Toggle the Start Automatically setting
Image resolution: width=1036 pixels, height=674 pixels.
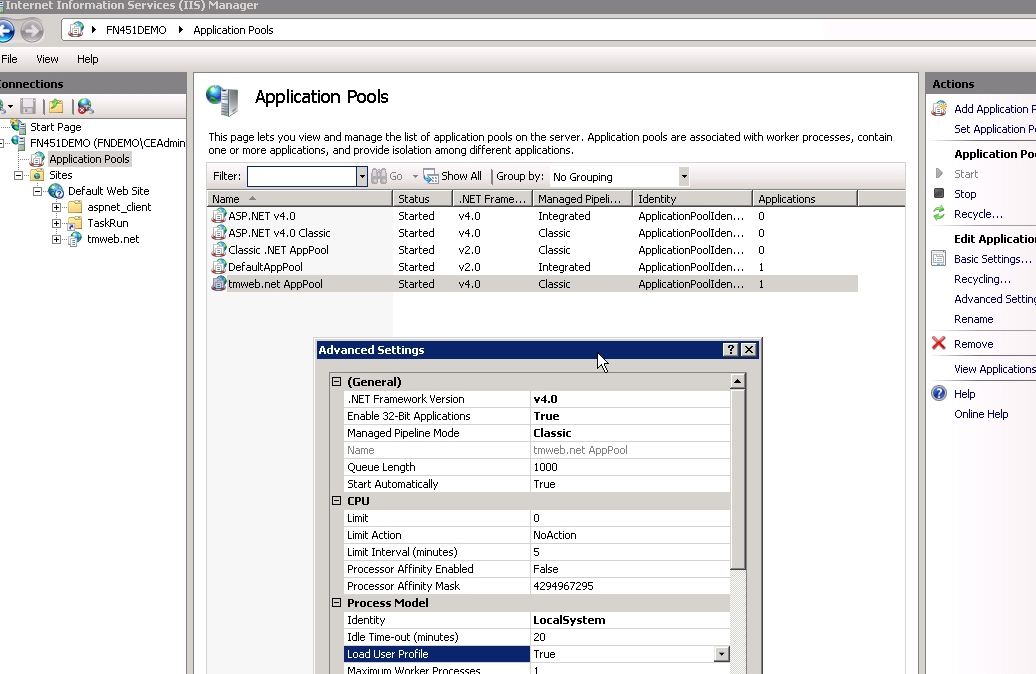click(630, 483)
